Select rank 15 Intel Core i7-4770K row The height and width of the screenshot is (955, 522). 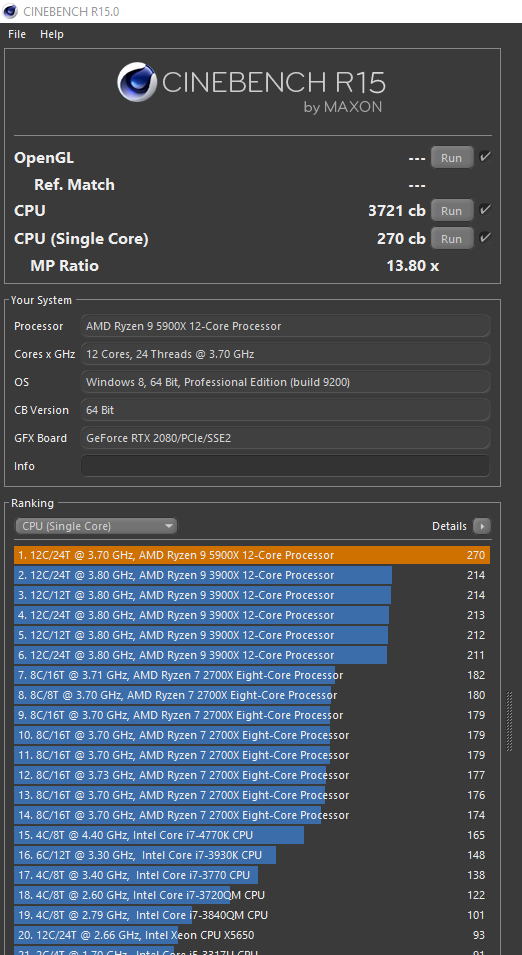252,835
